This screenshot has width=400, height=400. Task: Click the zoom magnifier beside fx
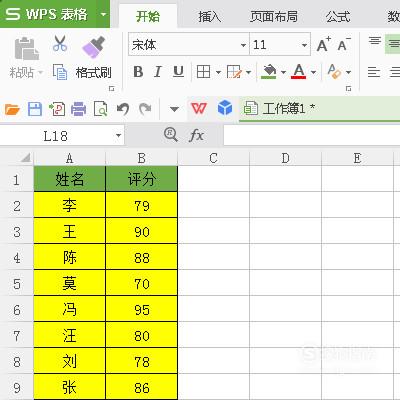point(171,135)
